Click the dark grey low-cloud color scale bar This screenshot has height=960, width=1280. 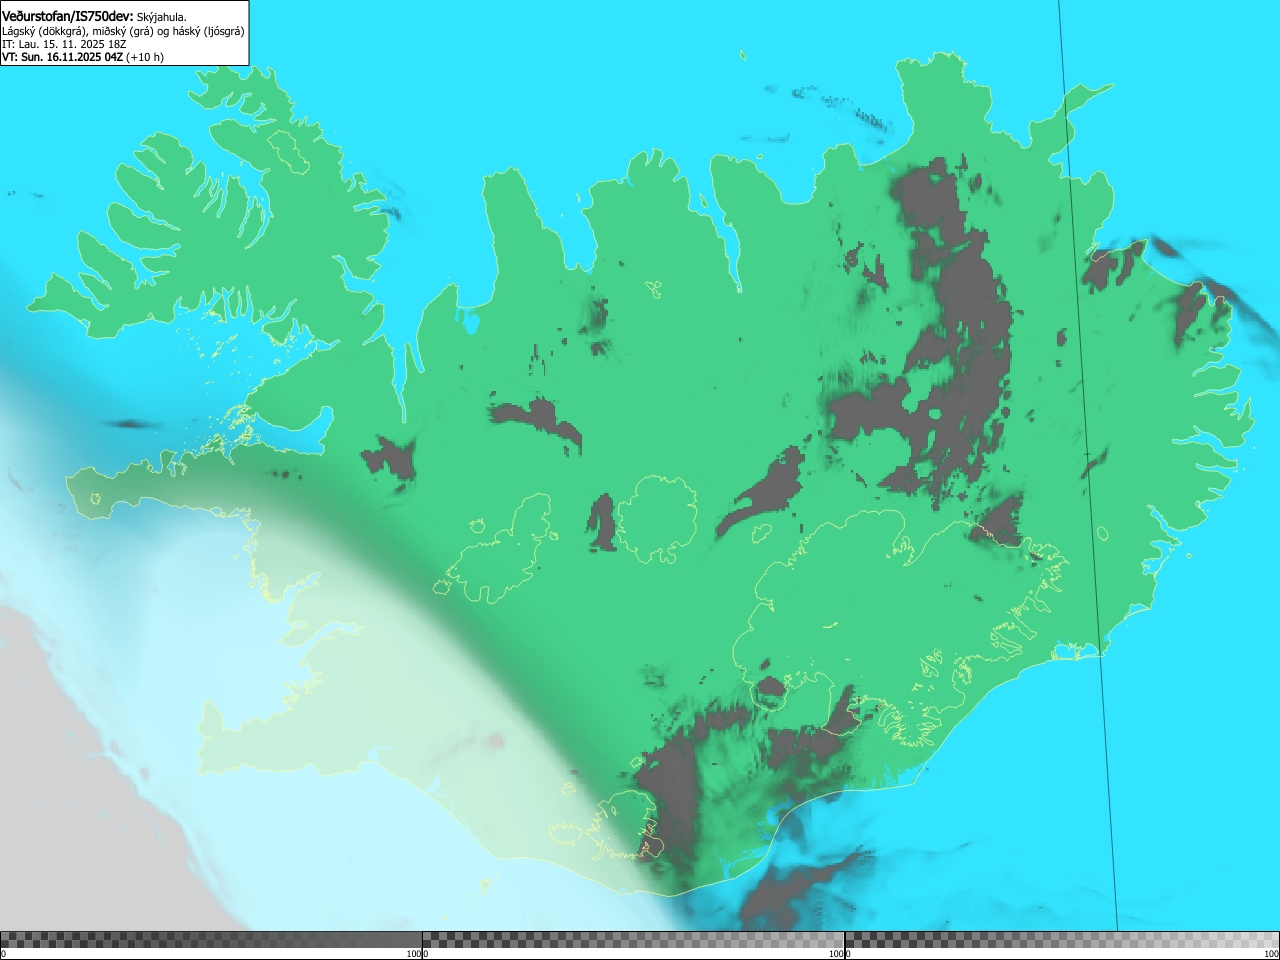pos(211,940)
